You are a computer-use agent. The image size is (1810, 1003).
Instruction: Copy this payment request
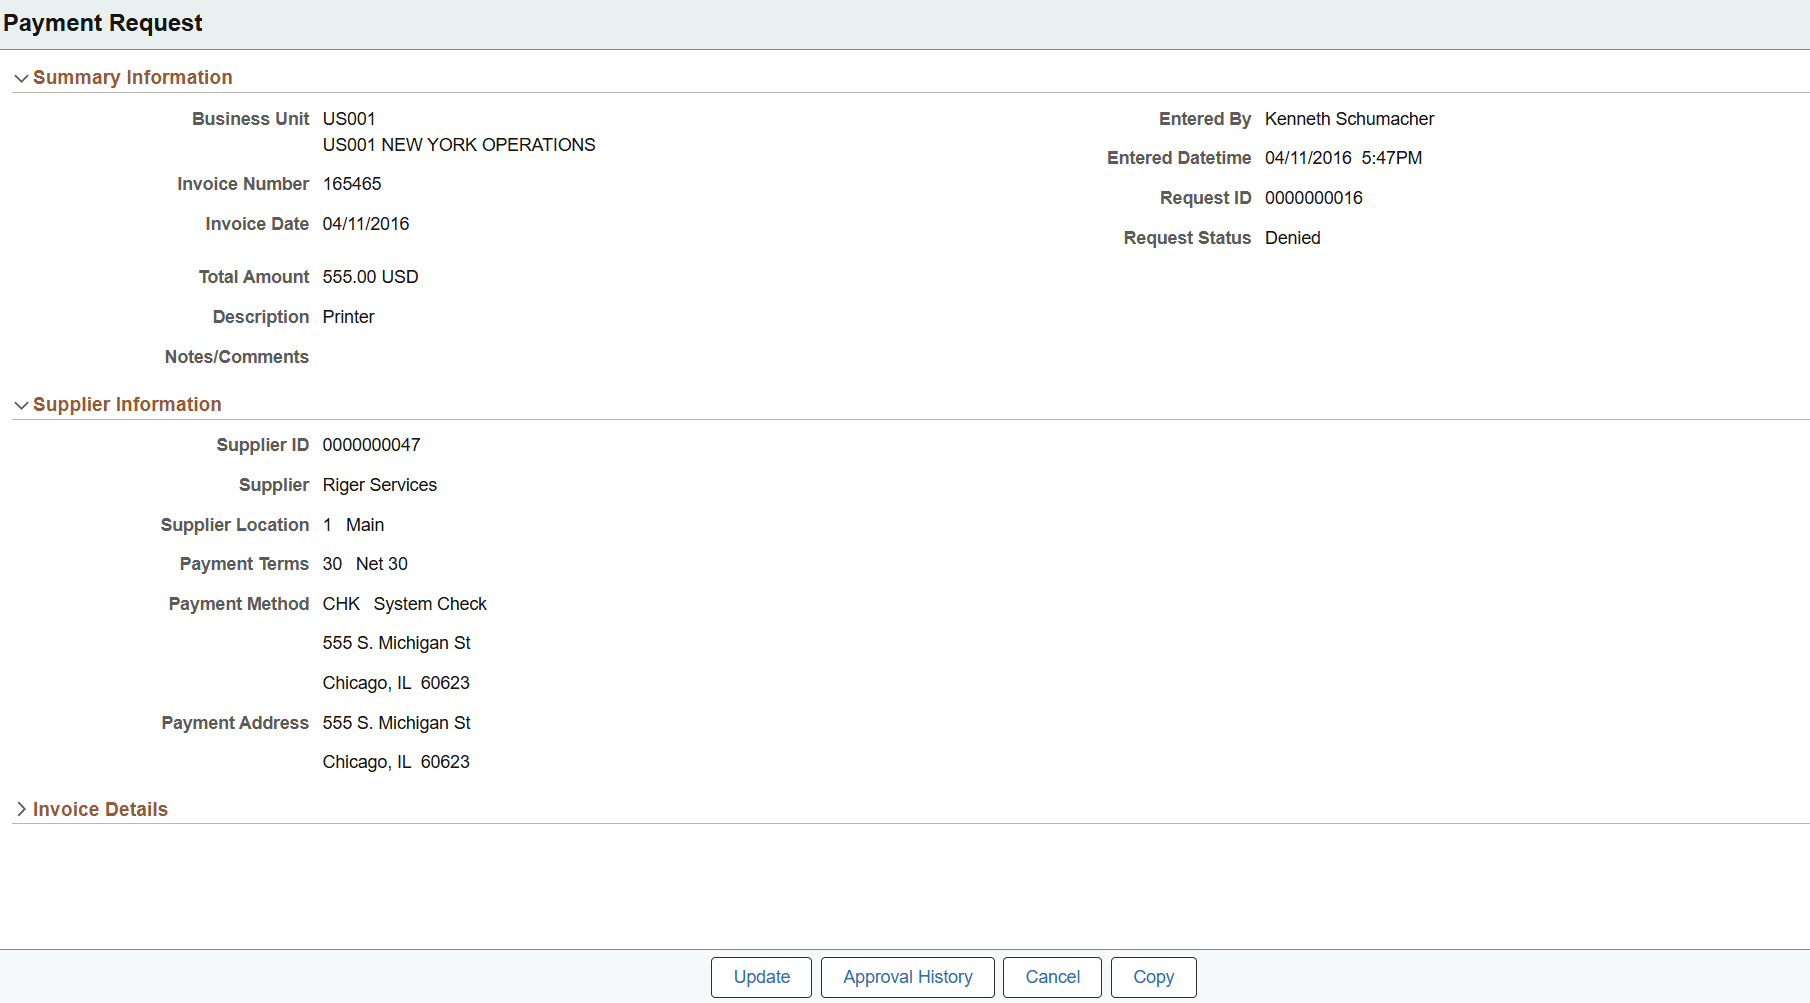(1153, 977)
